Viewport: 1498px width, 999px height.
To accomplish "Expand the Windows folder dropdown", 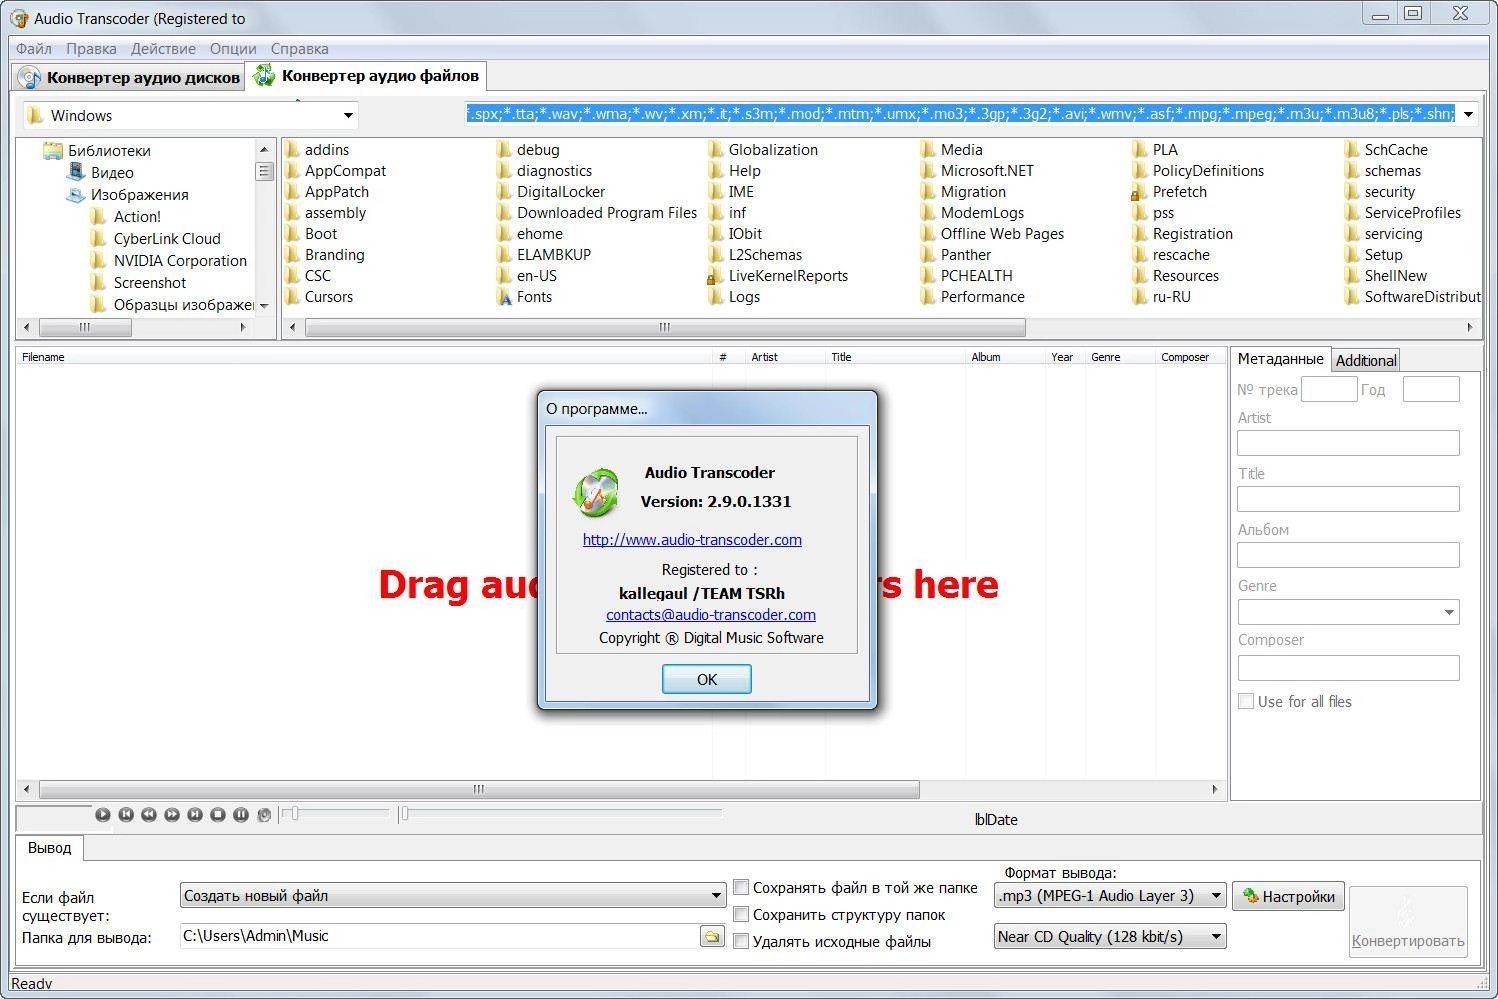I will tap(348, 115).
